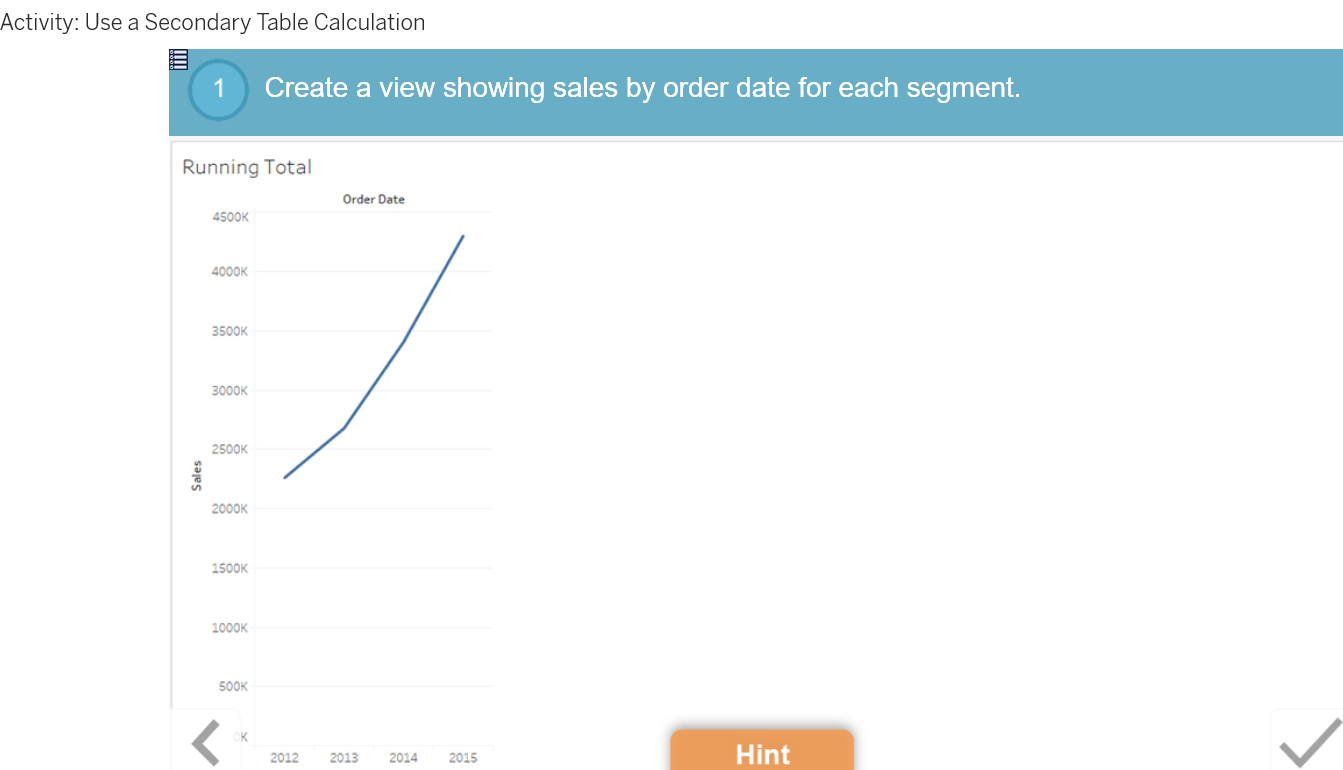Click the numbered step indicator in the banner
This screenshot has height=770, width=1343.
pos(217,89)
